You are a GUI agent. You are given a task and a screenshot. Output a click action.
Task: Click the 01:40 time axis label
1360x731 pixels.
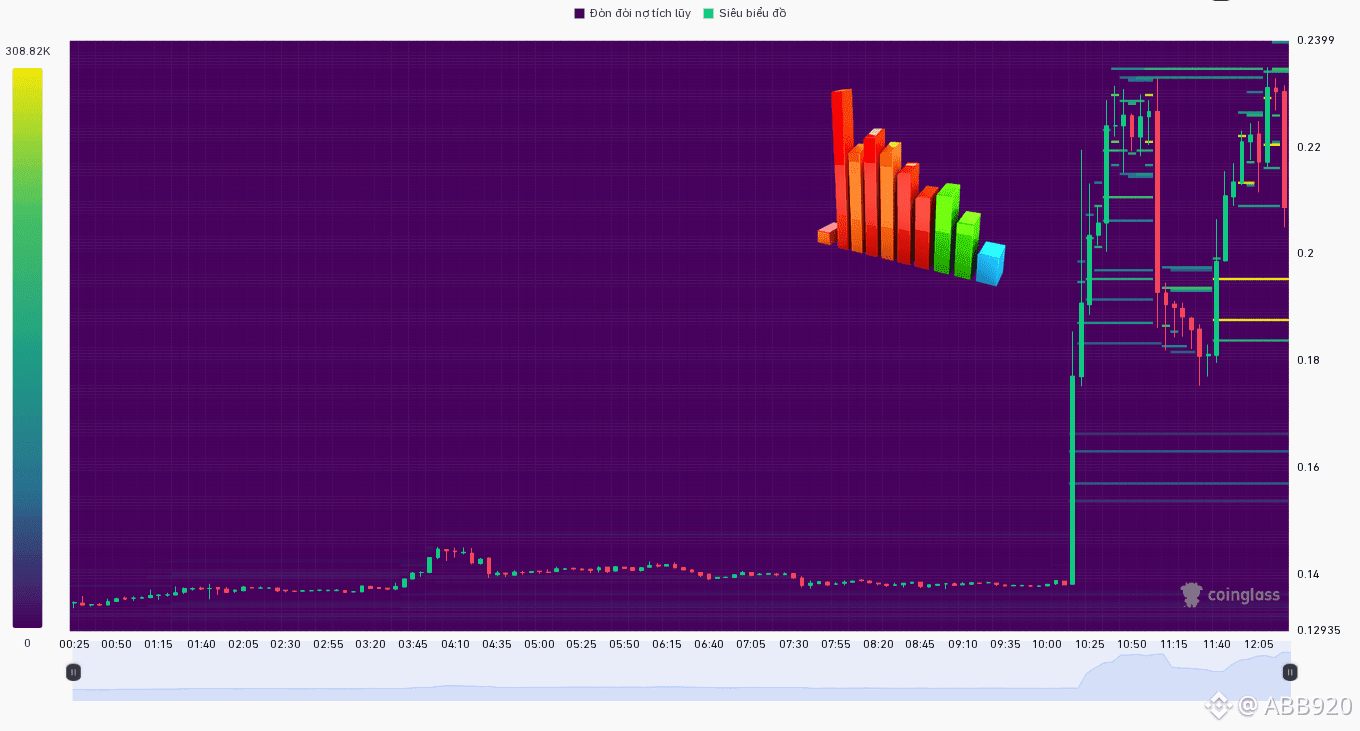pyautogui.click(x=201, y=644)
